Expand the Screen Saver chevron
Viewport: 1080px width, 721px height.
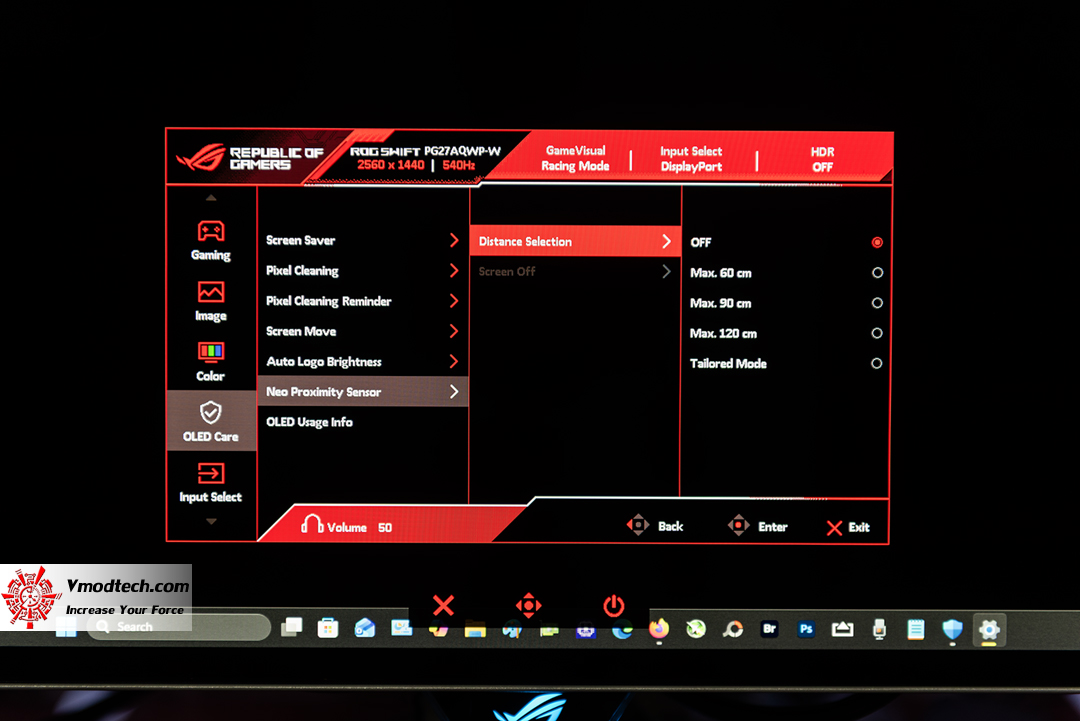tap(454, 240)
